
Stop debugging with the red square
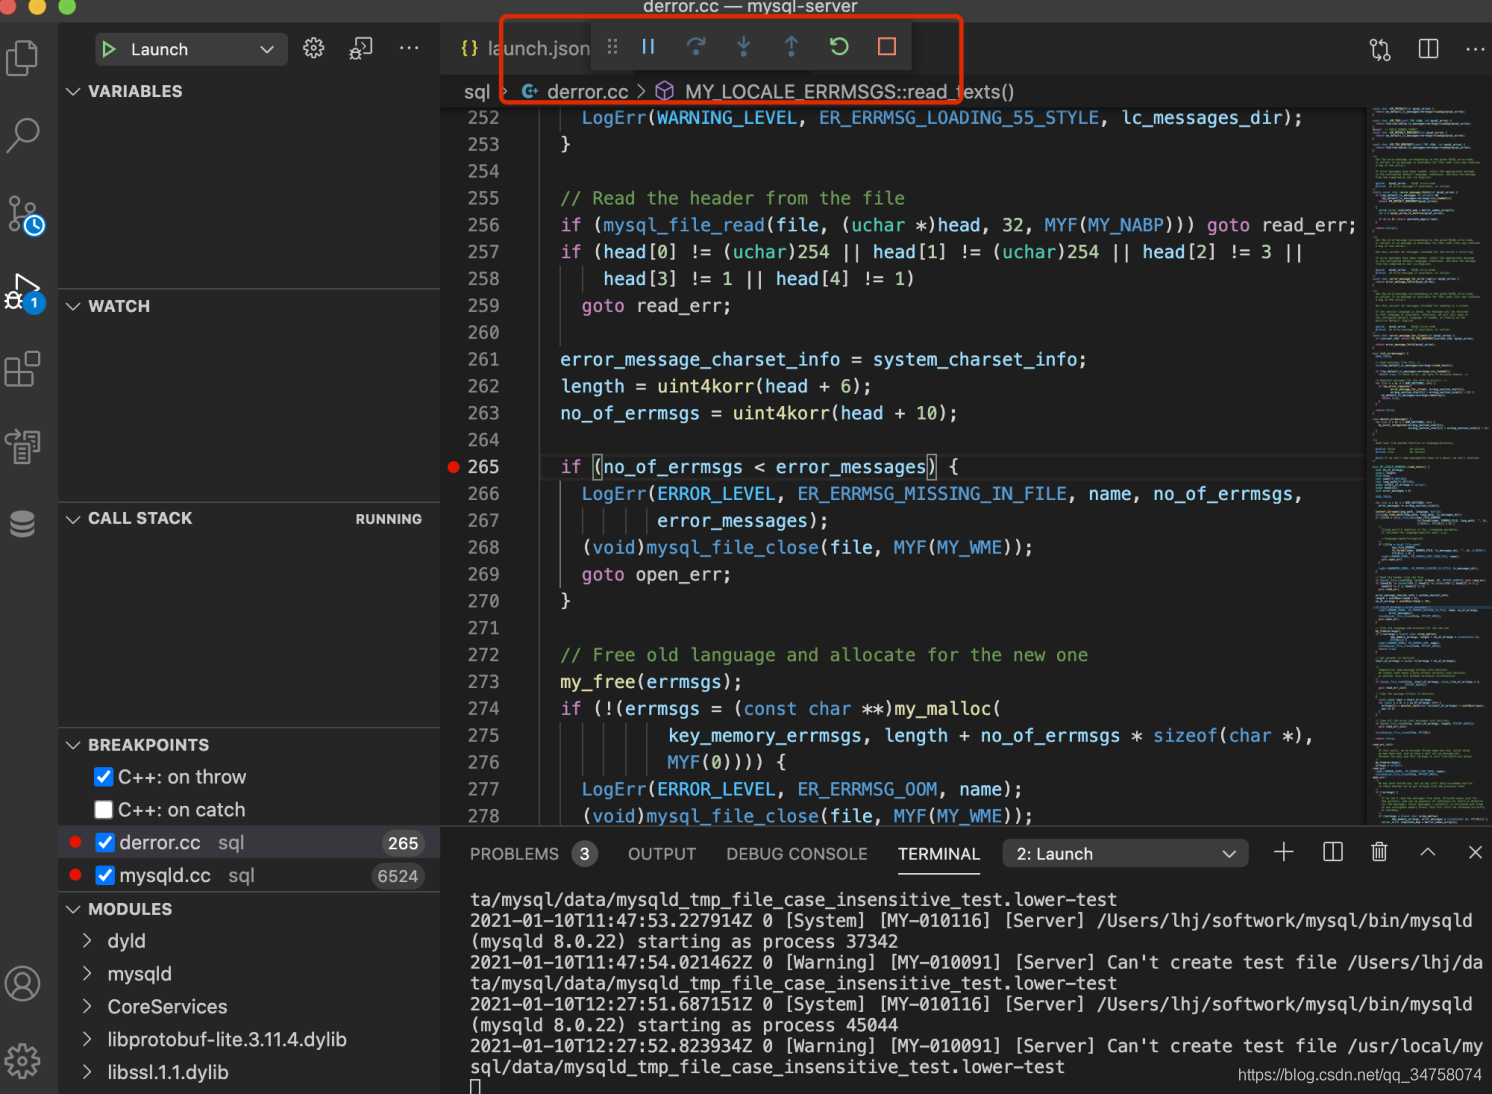pyautogui.click(x=886, y=47)
